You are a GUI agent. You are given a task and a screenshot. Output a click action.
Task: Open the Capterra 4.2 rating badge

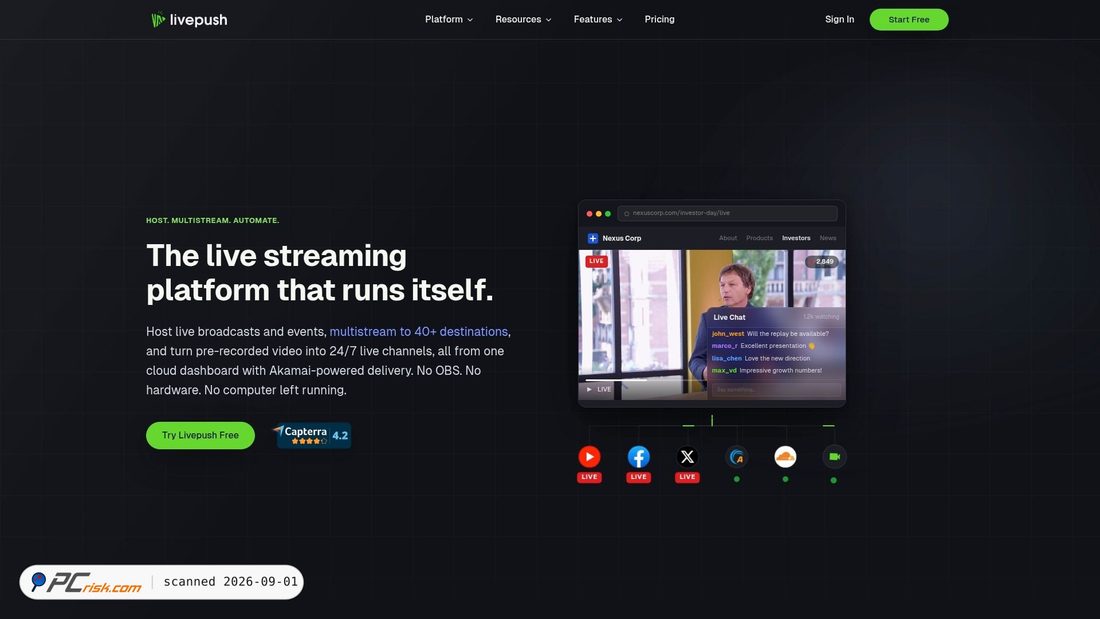(311, 435)
